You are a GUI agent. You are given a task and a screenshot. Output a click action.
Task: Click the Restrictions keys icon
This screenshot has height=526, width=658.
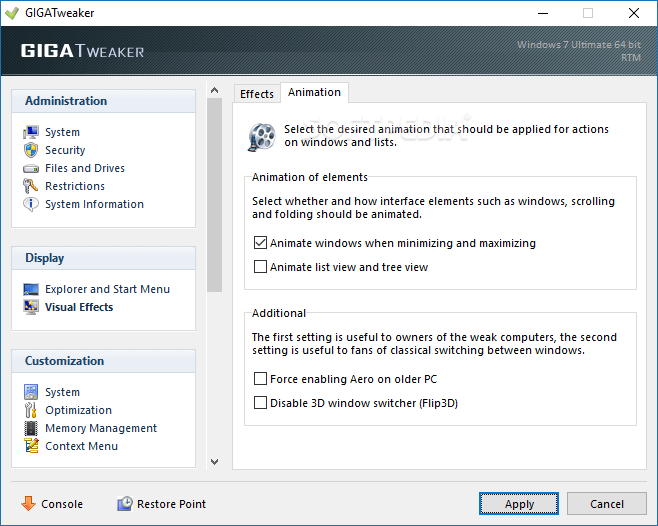click(x=31, y=186)
